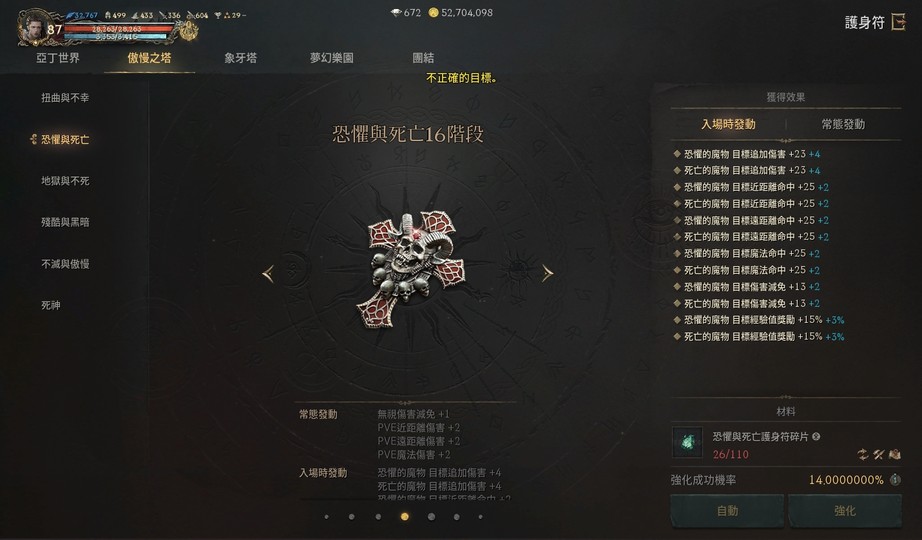Click the diamond currency icon showing 672

click(396, 12)
